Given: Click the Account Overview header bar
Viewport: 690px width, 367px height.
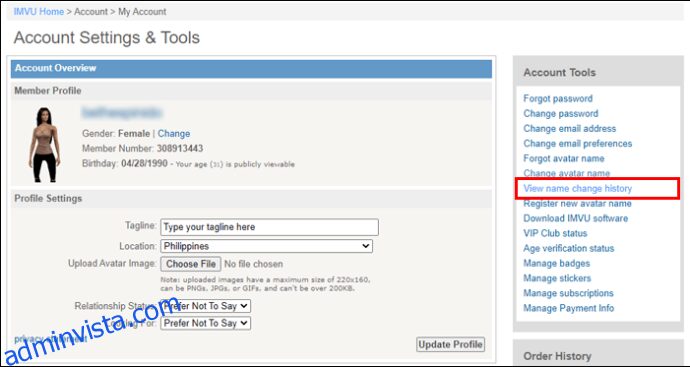Looking at the screenshot, I should 251,69.
